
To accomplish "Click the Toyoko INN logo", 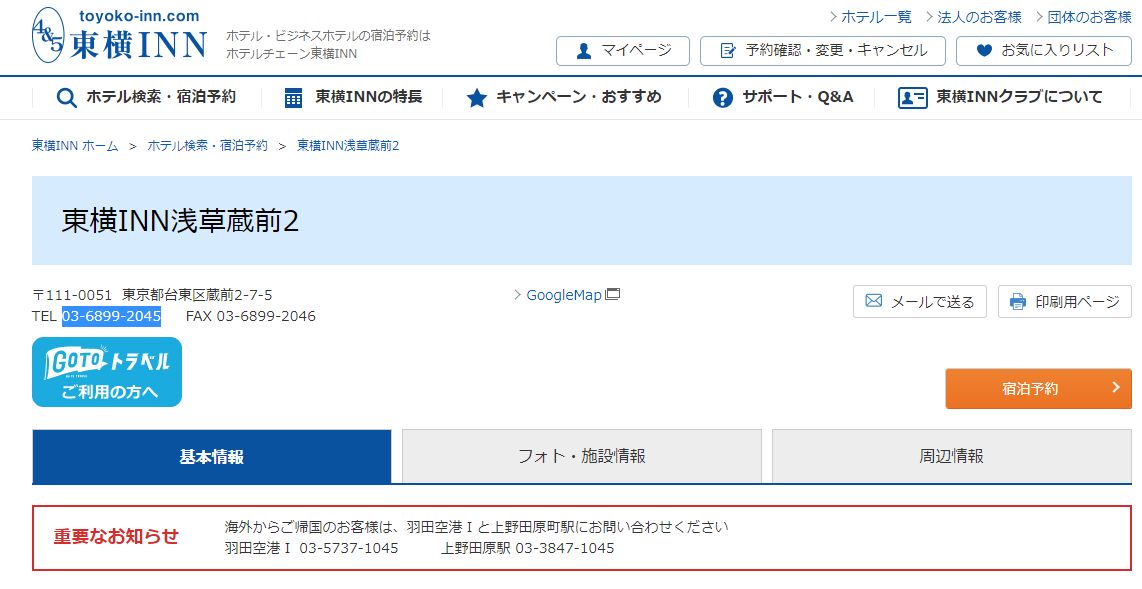I will click(x=120, y=36).
